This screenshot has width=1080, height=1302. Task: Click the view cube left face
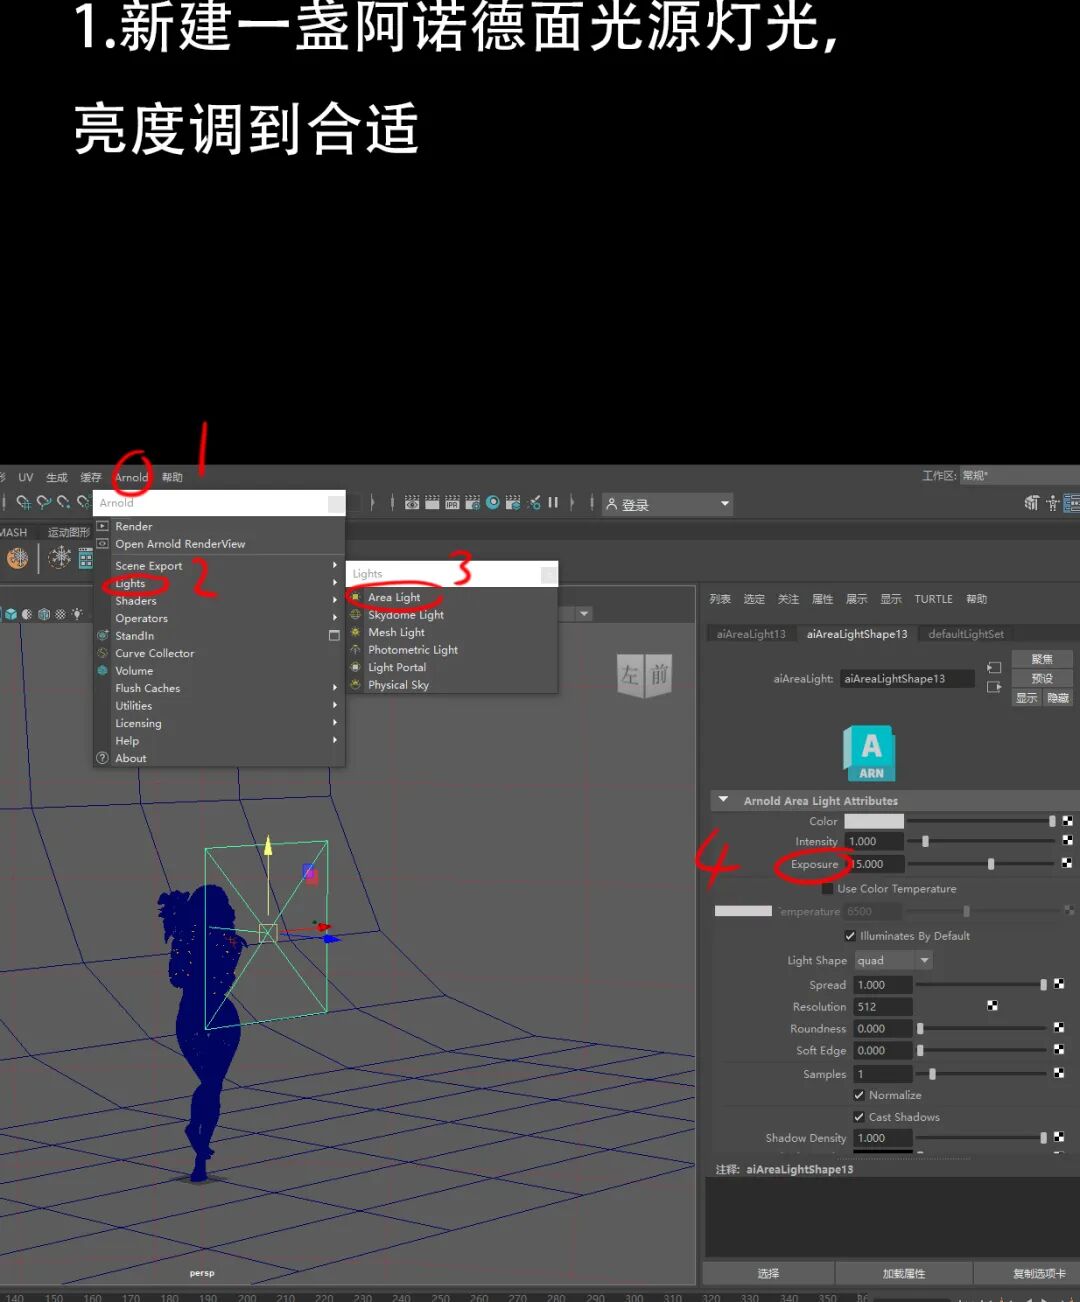[x=630, y=675]
